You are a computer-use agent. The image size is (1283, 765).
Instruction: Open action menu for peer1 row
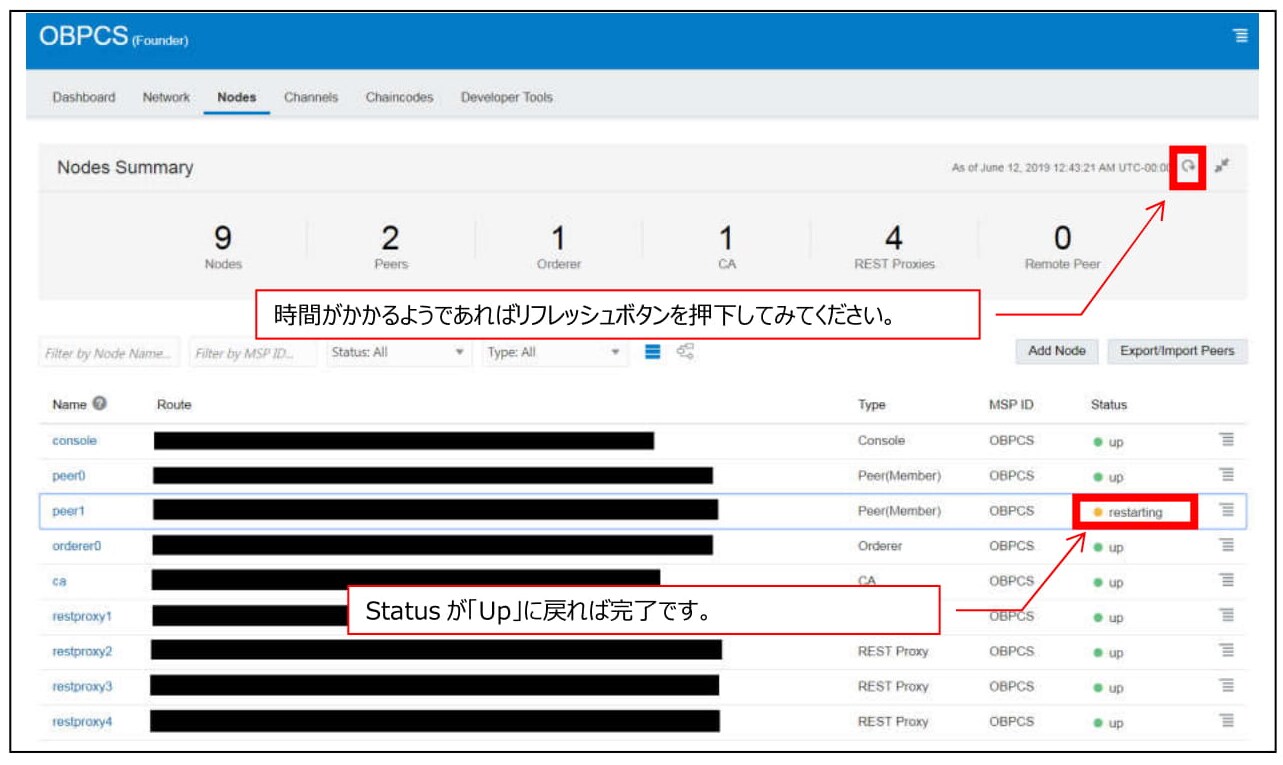pyautogui.click(x=1227, y=510)
